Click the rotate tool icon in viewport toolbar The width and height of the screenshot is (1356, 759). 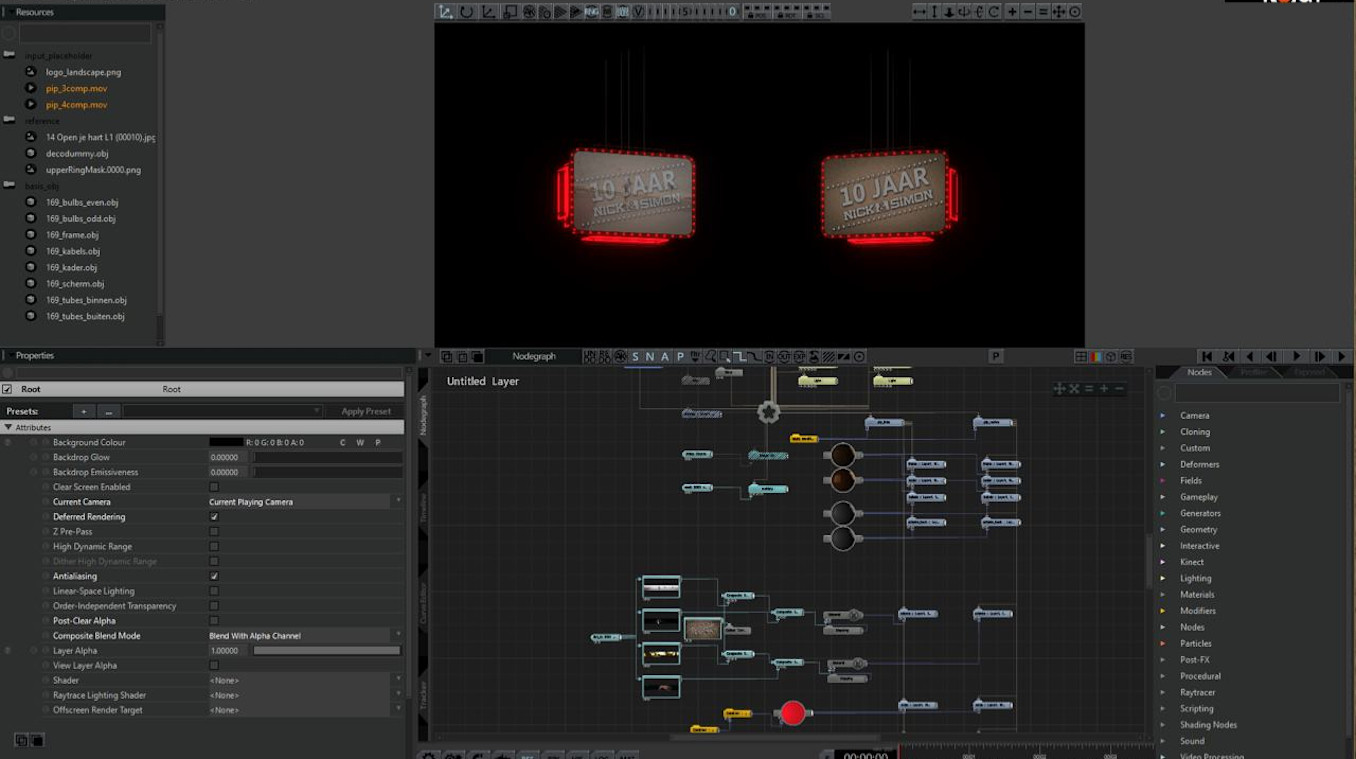(467, 12)
